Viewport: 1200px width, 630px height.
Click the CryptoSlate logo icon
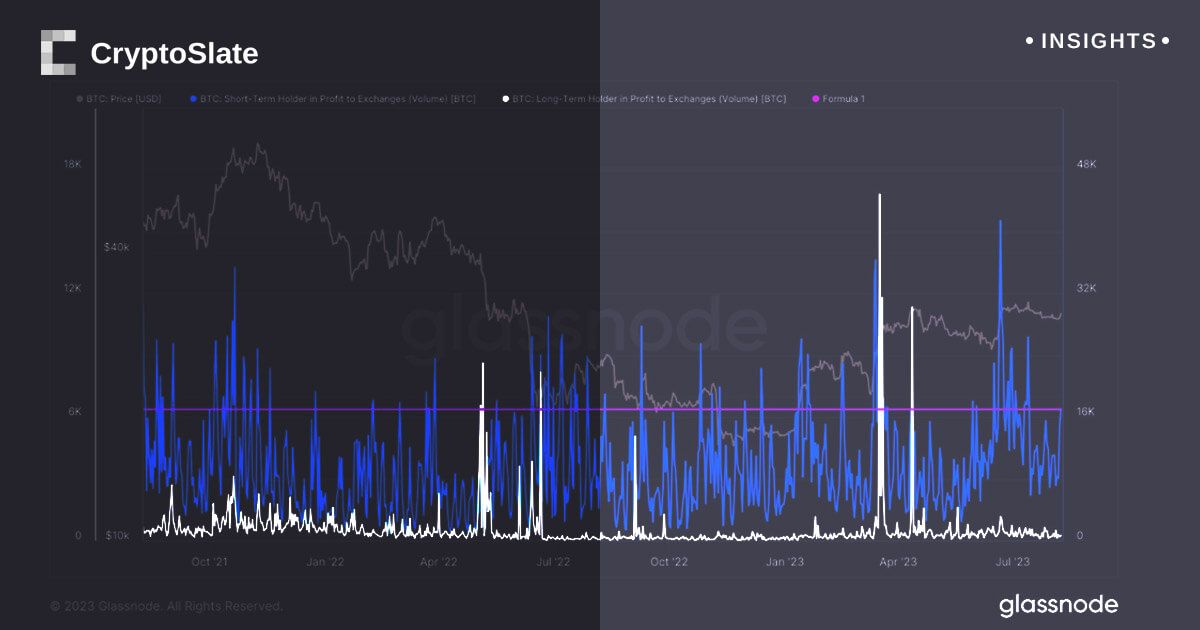(x=58, y=53)
